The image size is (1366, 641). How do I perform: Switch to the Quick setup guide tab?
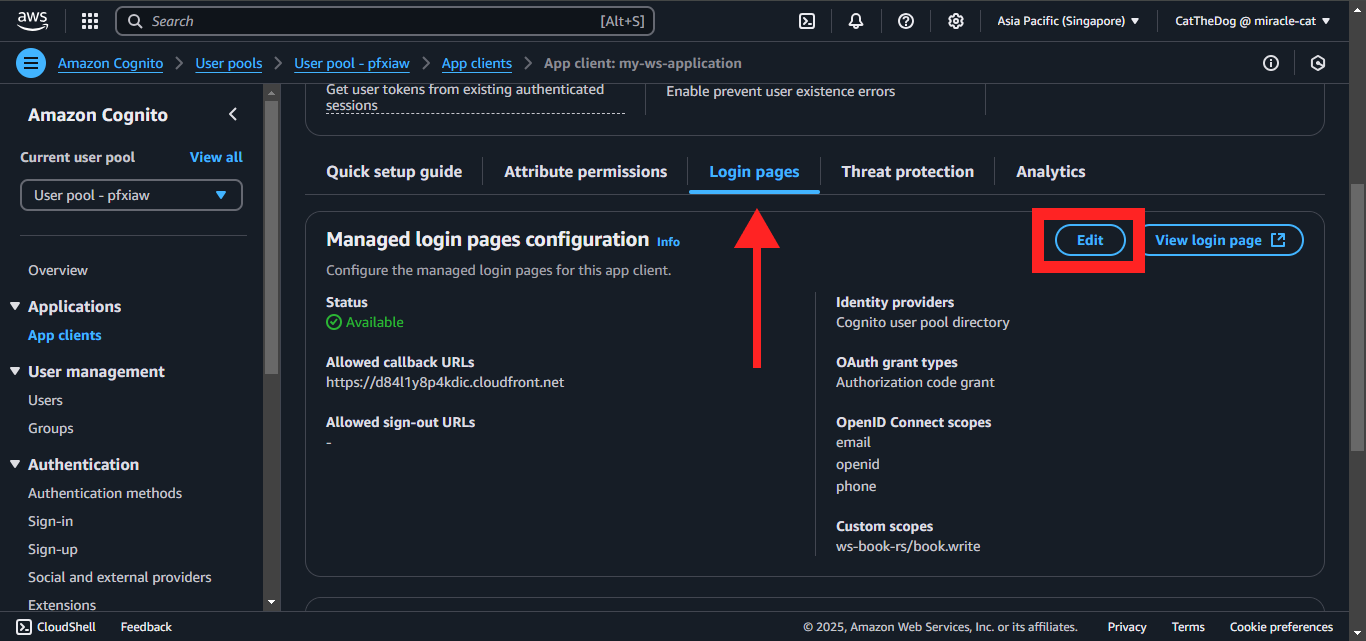pos(394,172)
